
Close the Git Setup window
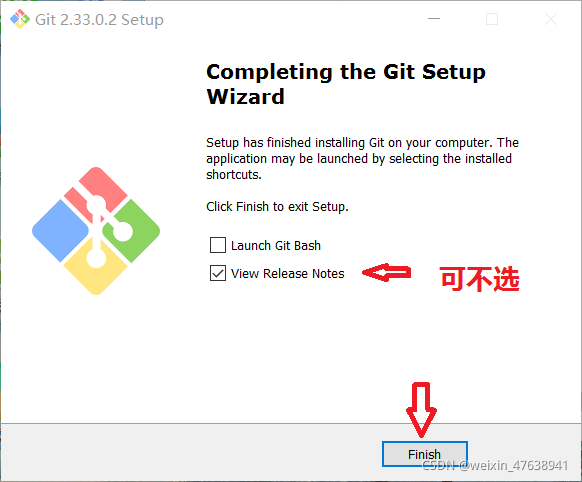point(551,19)
